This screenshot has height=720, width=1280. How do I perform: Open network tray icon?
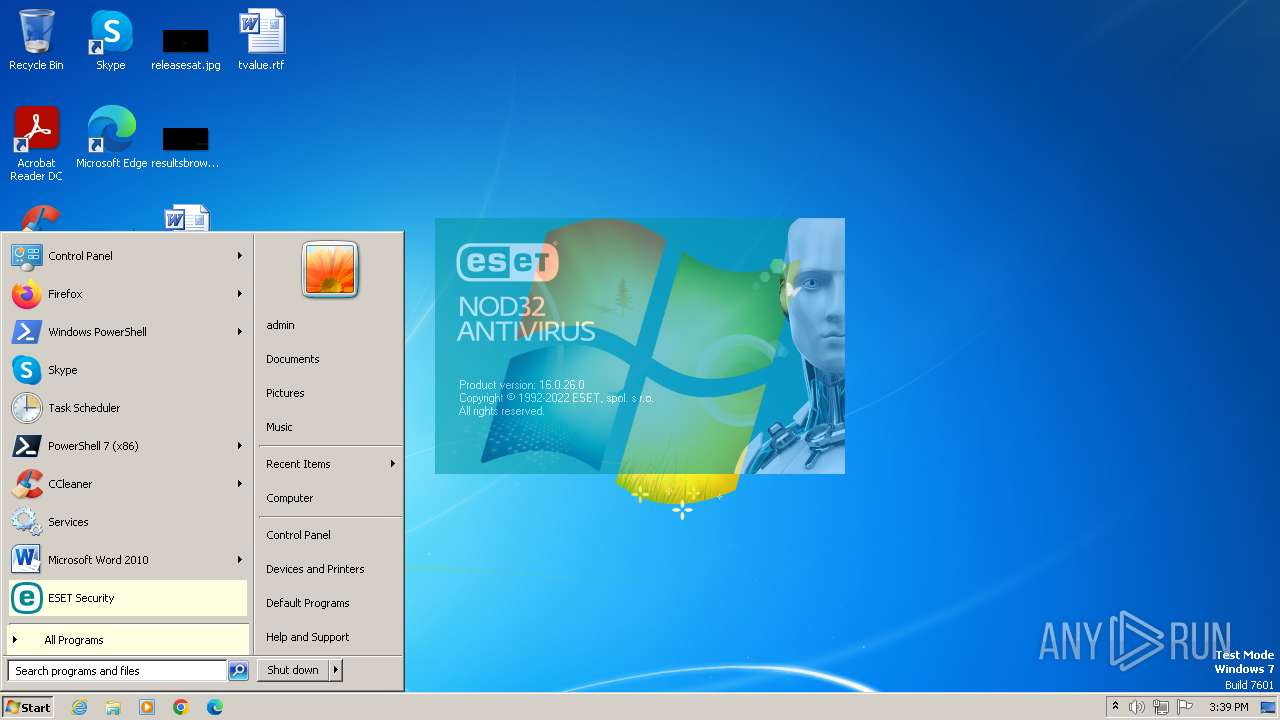coord(1161,707)
